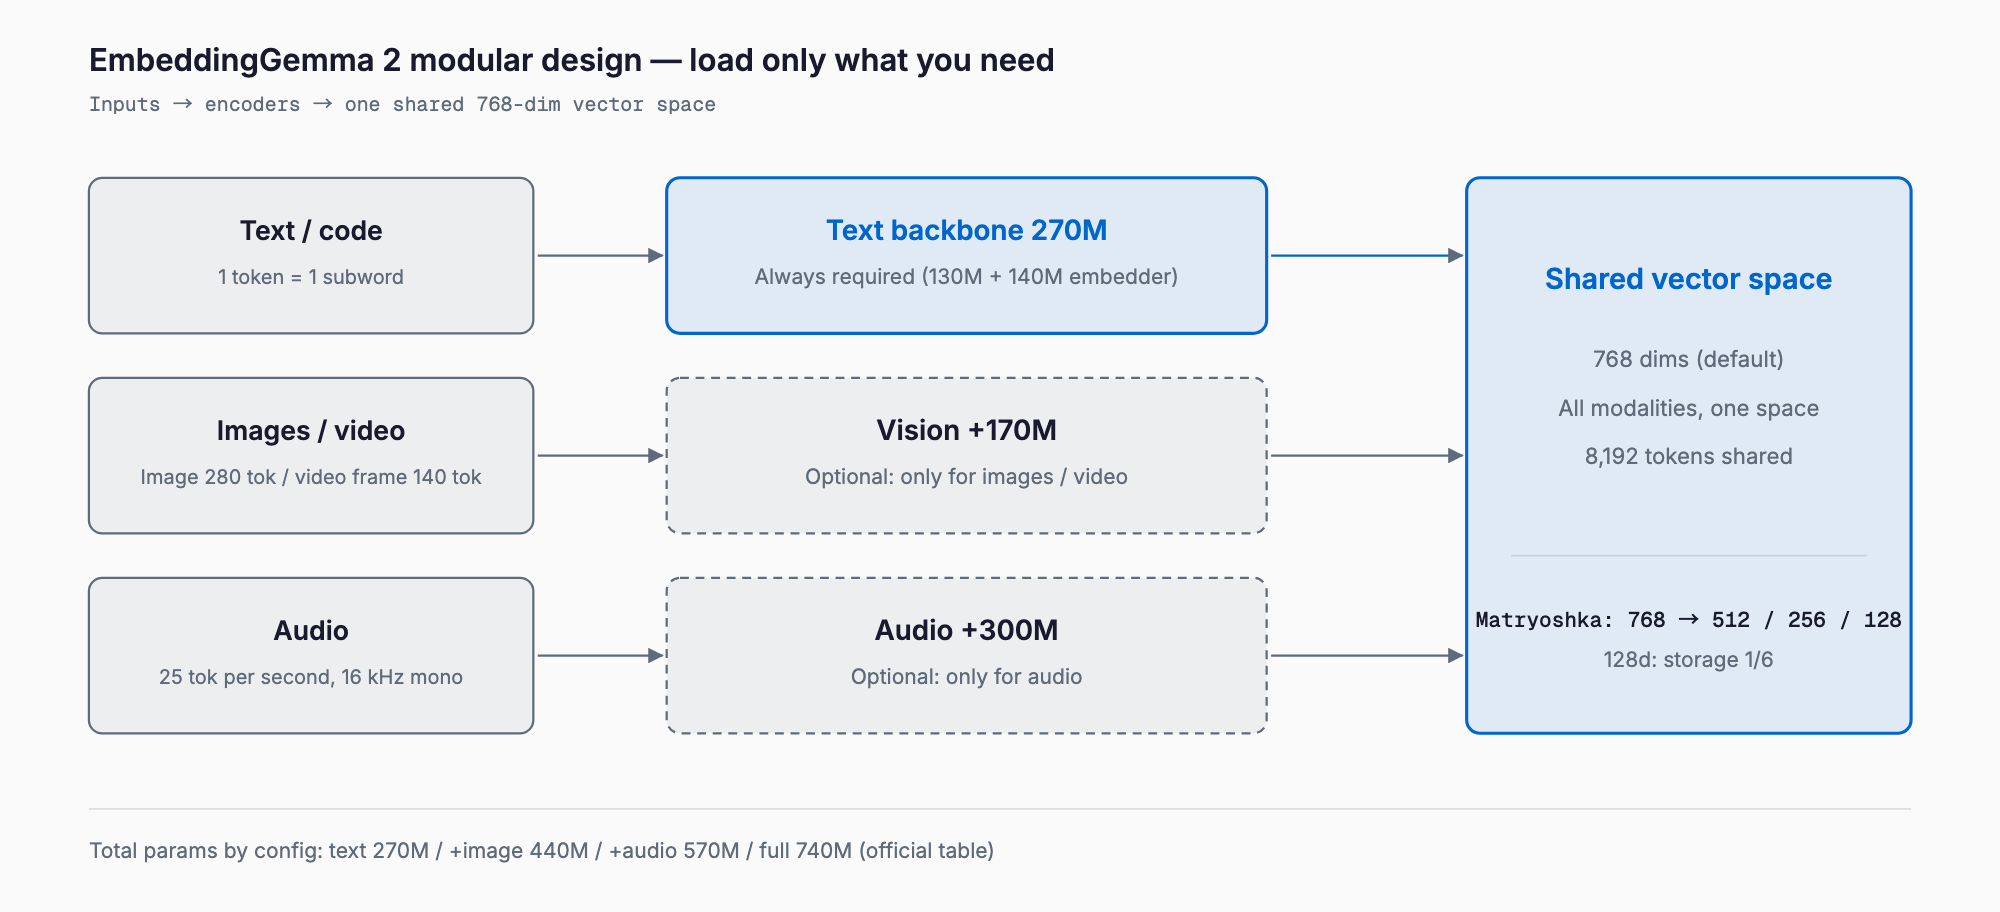
Task: Select the 'Text backbone 270M' heading
Action: [966, 230]
